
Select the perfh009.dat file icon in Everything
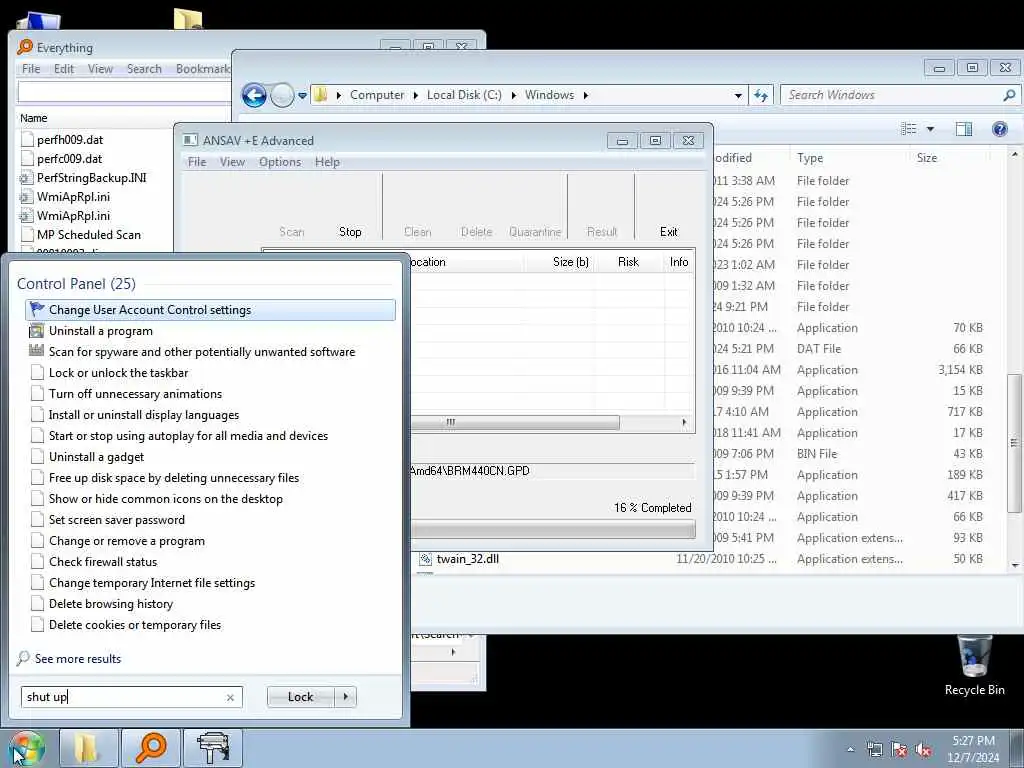(27, 139)
